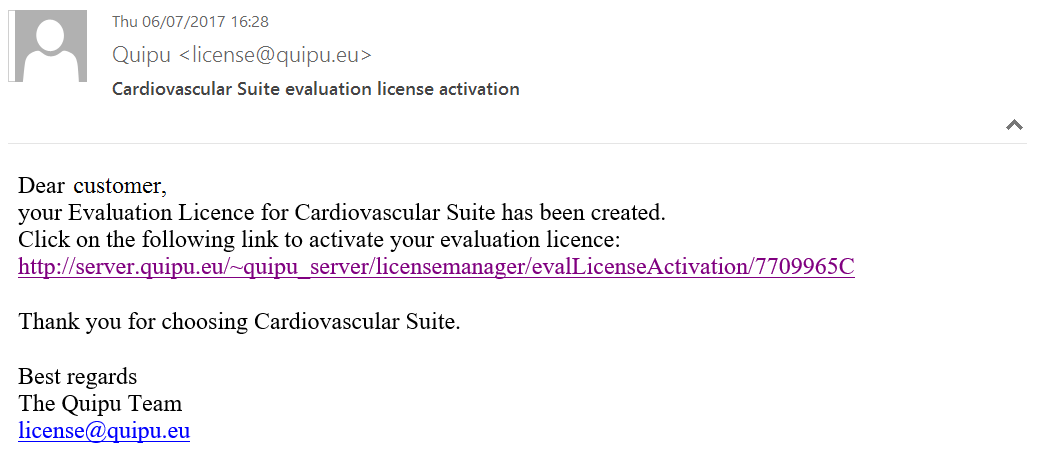1038x469 pixels.
Task: Click the "Dear customer," greeting text
Action: [x=92, y=186]
